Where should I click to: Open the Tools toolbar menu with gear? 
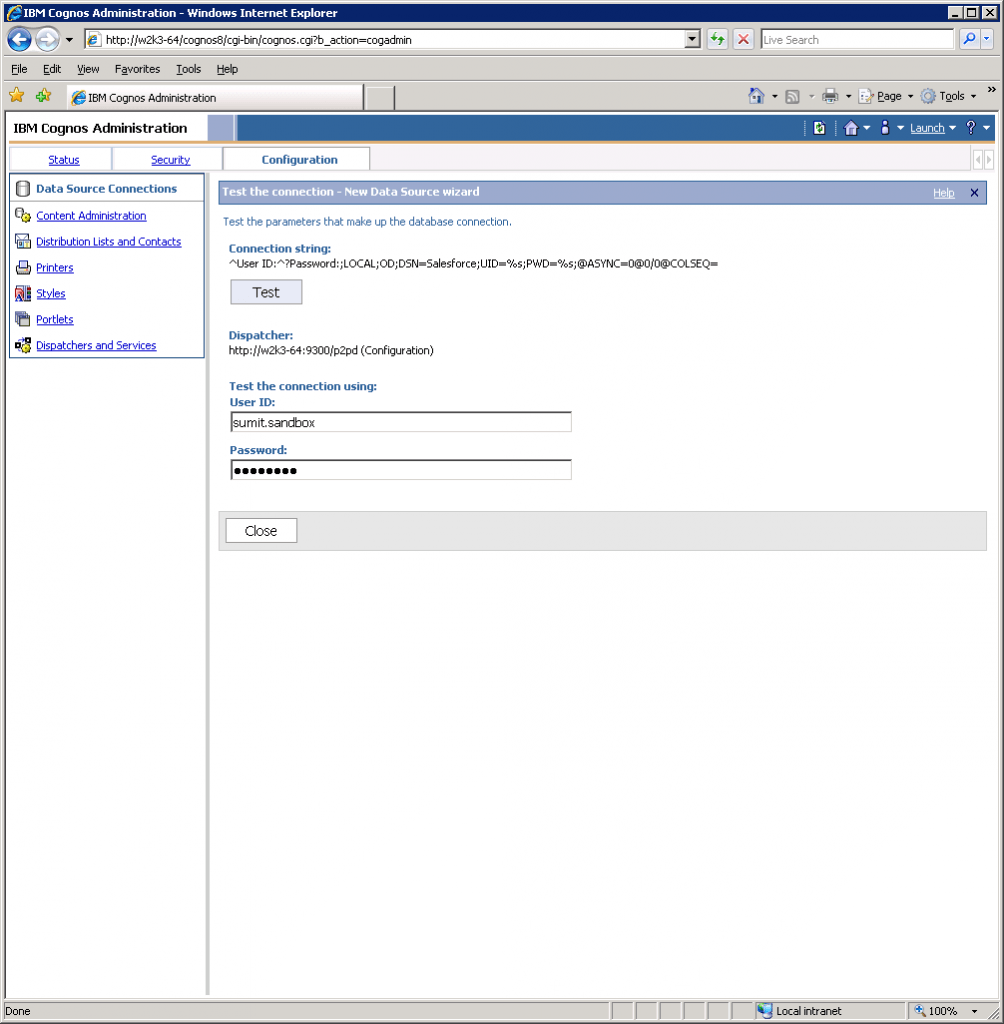(x=948, y=96)
